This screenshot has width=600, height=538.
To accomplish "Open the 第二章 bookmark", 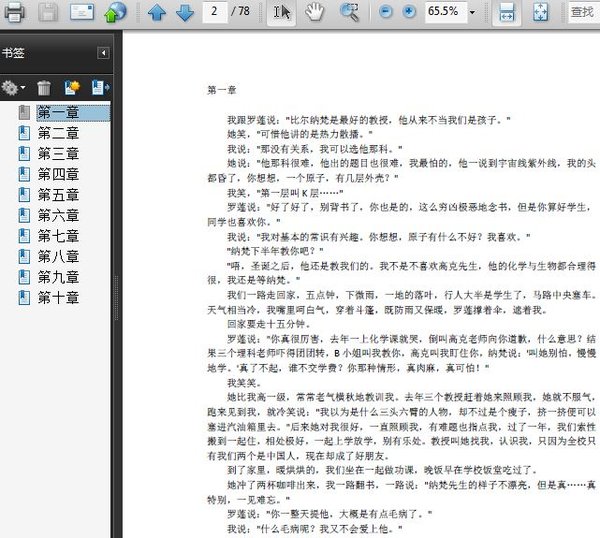I will (x=58, y=133).
